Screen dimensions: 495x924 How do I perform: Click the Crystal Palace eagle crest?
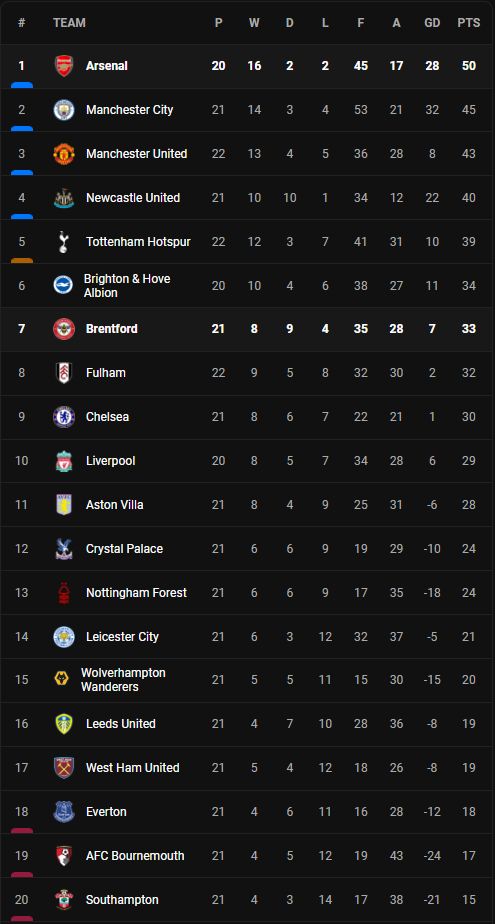coord(64,549)
